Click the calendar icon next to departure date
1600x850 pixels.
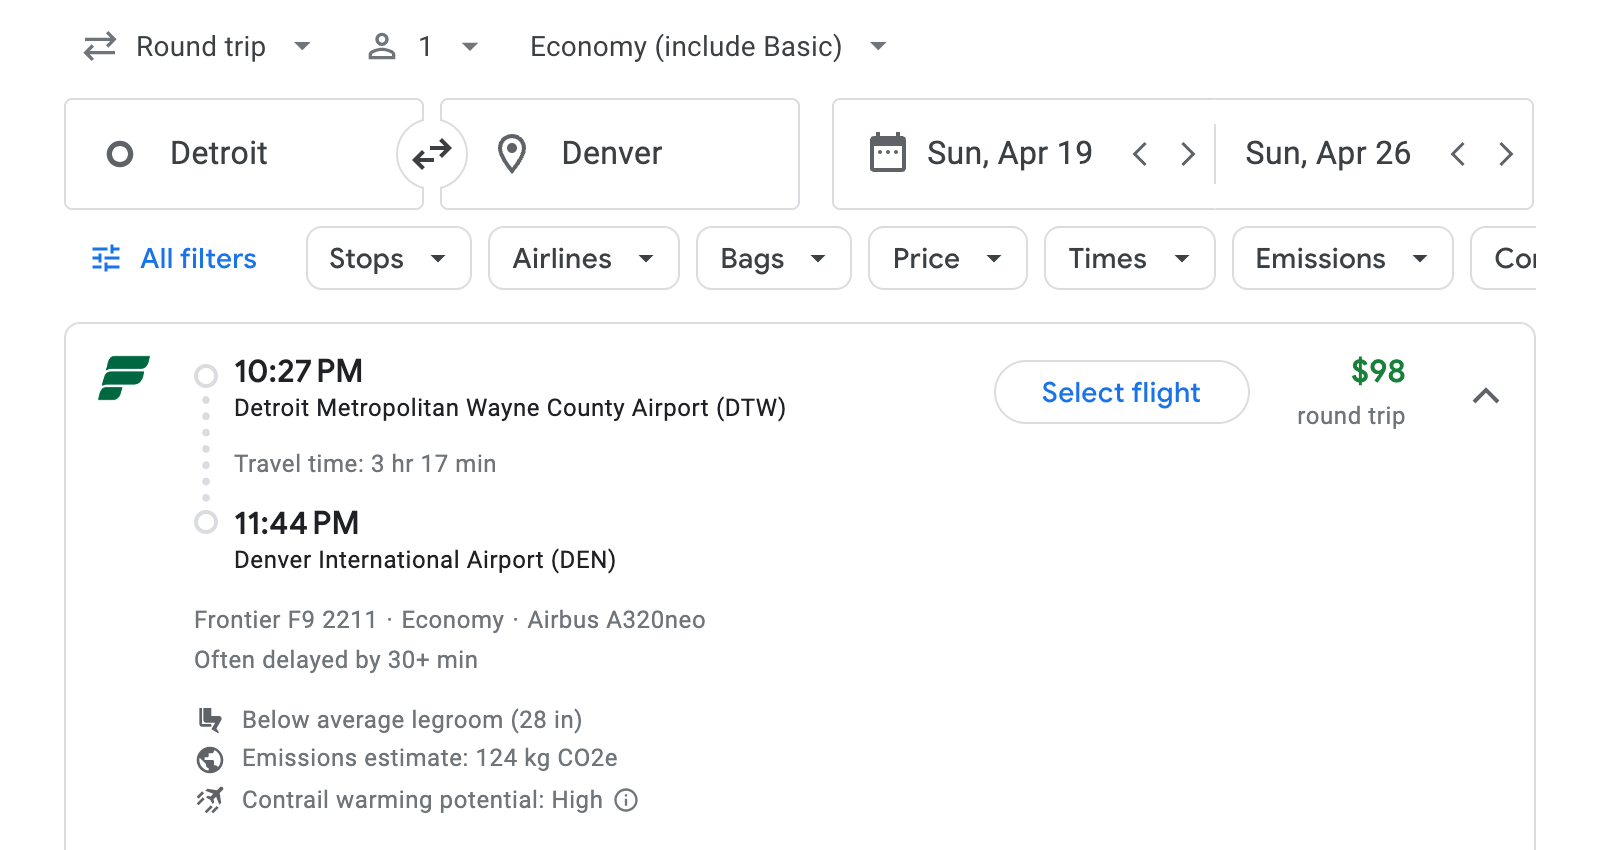coord(886,152)
